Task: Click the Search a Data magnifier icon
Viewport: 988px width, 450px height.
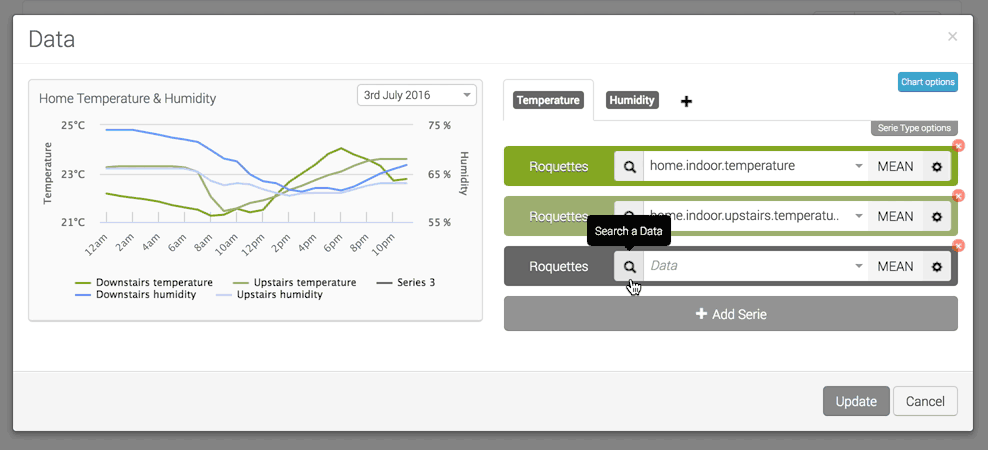Action: 629,267
